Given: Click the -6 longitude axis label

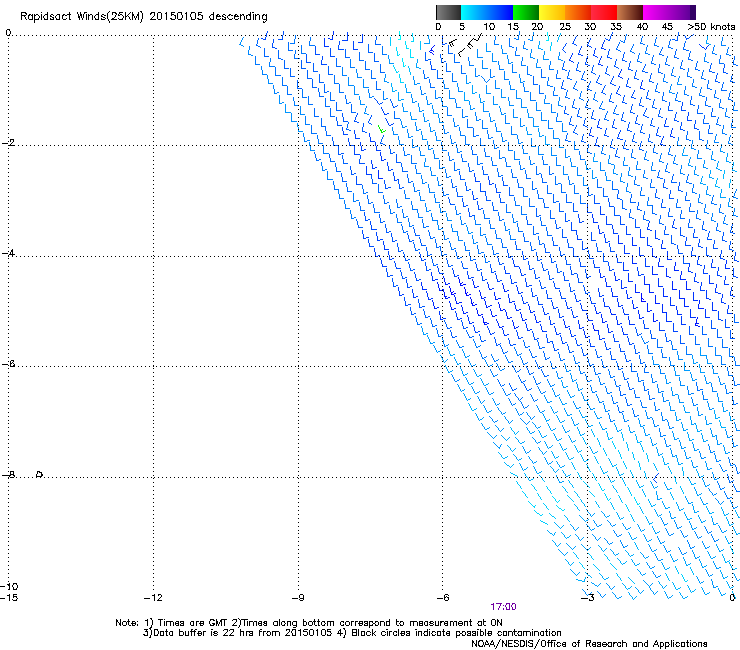Looking at the screenshot, I should point(442,598).
